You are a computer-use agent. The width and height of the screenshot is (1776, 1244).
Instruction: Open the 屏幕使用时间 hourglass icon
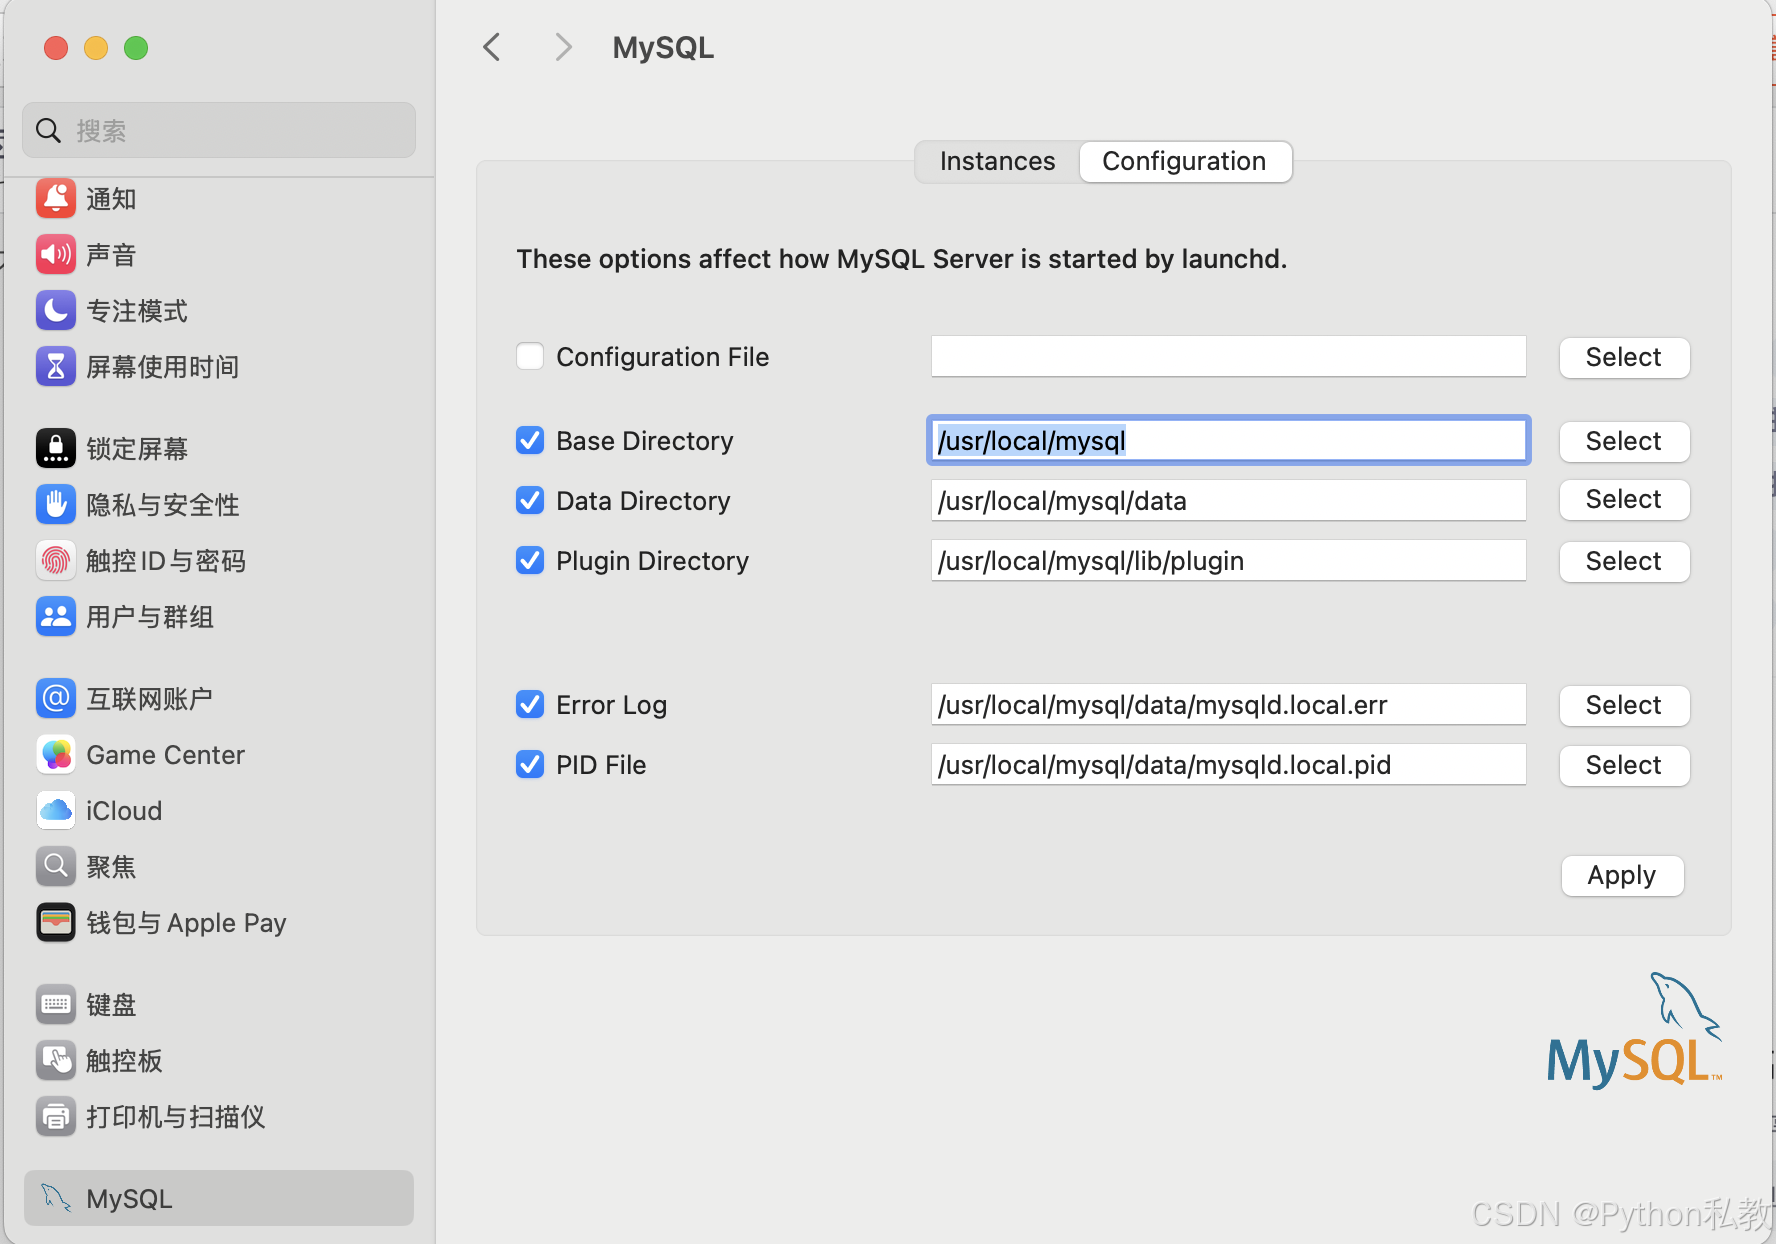(56, 367)
